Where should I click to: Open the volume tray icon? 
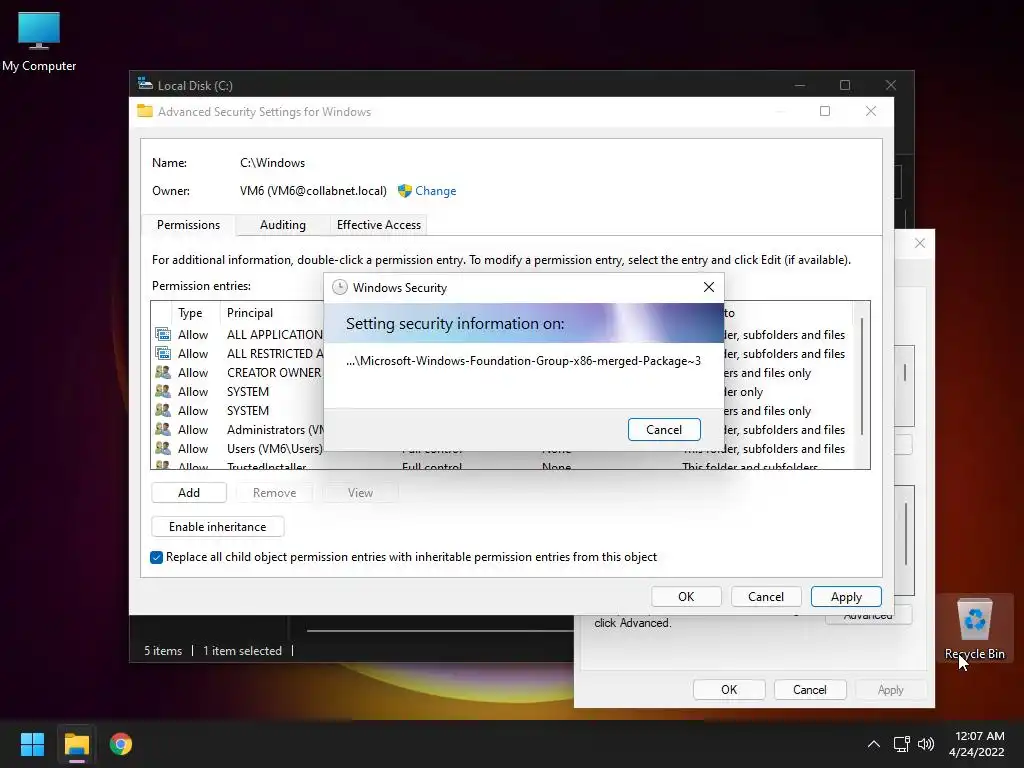click(x=925, y=744)
